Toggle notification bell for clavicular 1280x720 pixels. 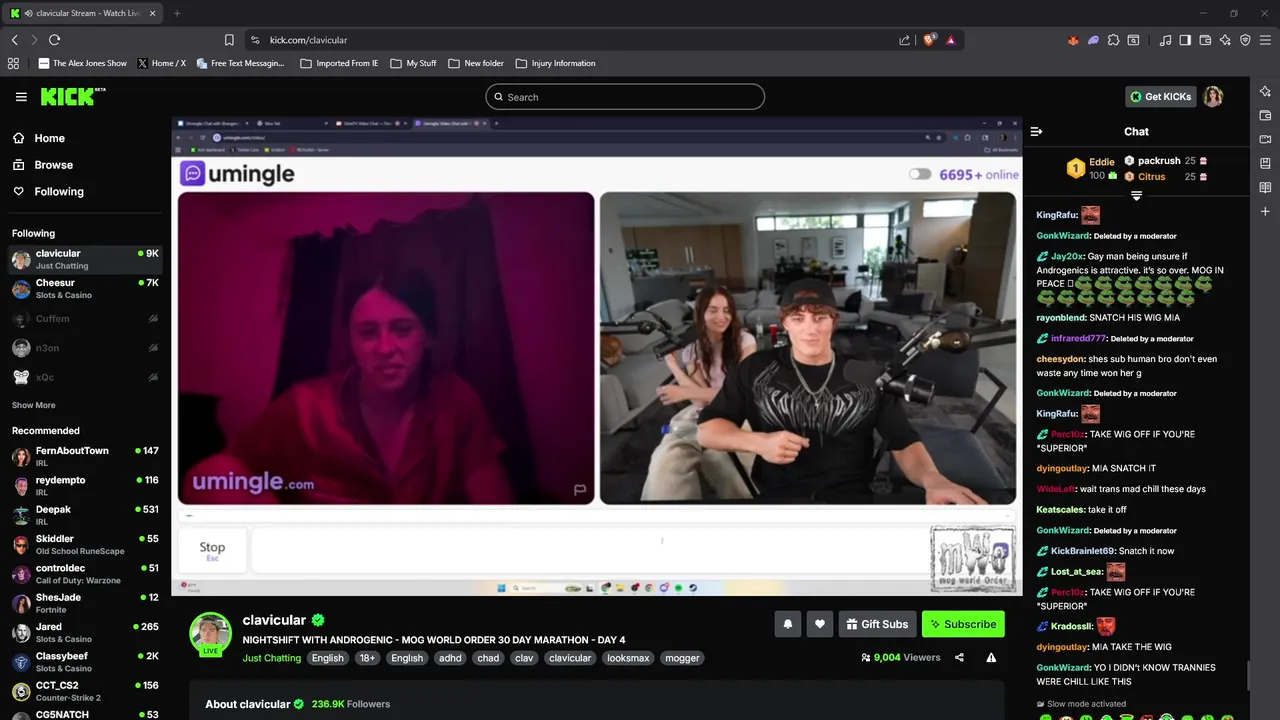[788, 624]
